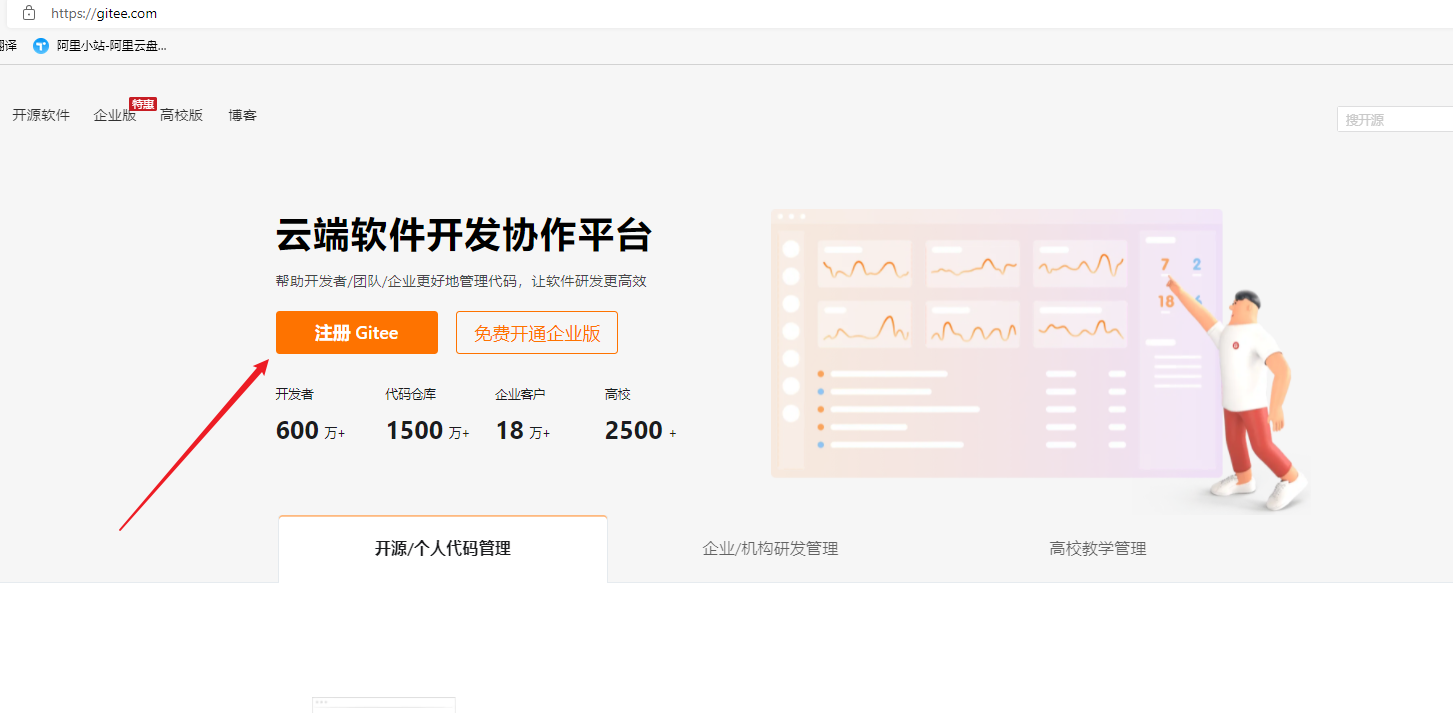Click the 高校 2500+ statistic
This screenshot has width=1453, height=713.
(641, 415)
